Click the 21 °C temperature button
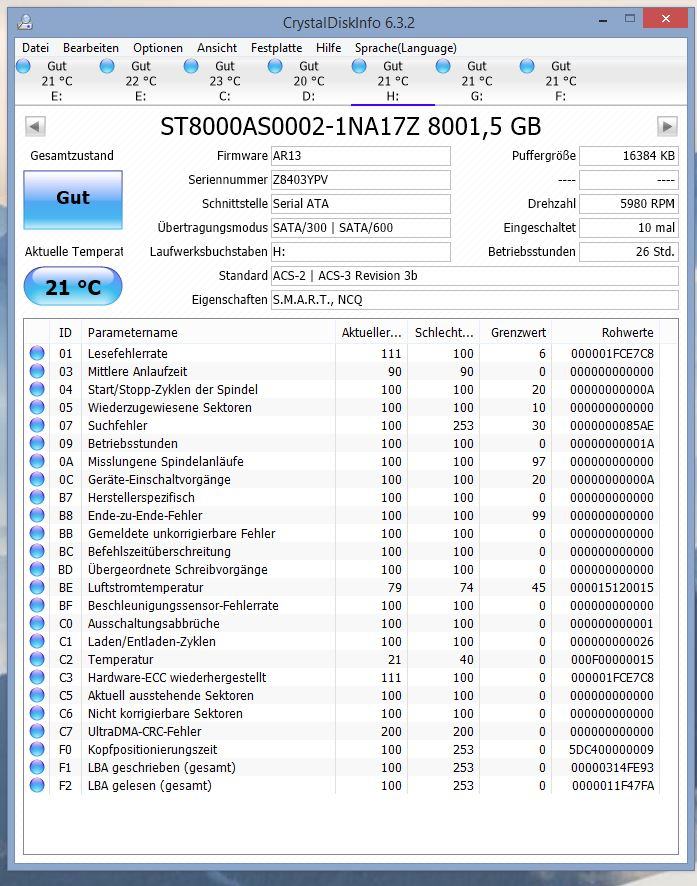This screenshot has height=886, width=697. 73,286
